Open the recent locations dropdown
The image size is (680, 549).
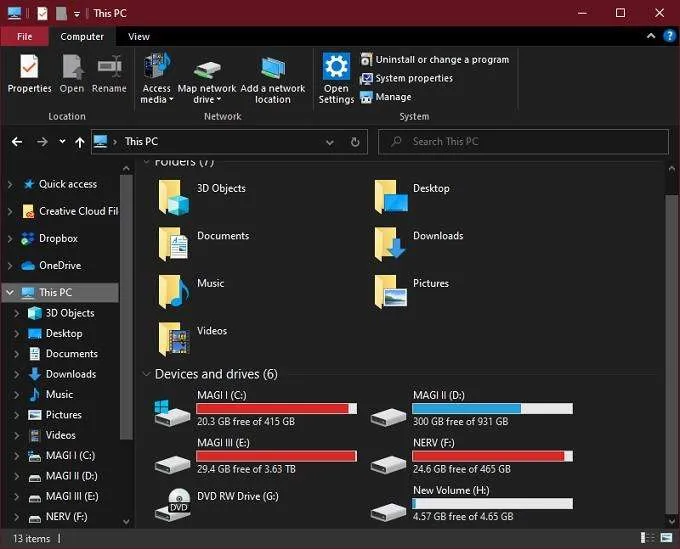tap(62, 141)
